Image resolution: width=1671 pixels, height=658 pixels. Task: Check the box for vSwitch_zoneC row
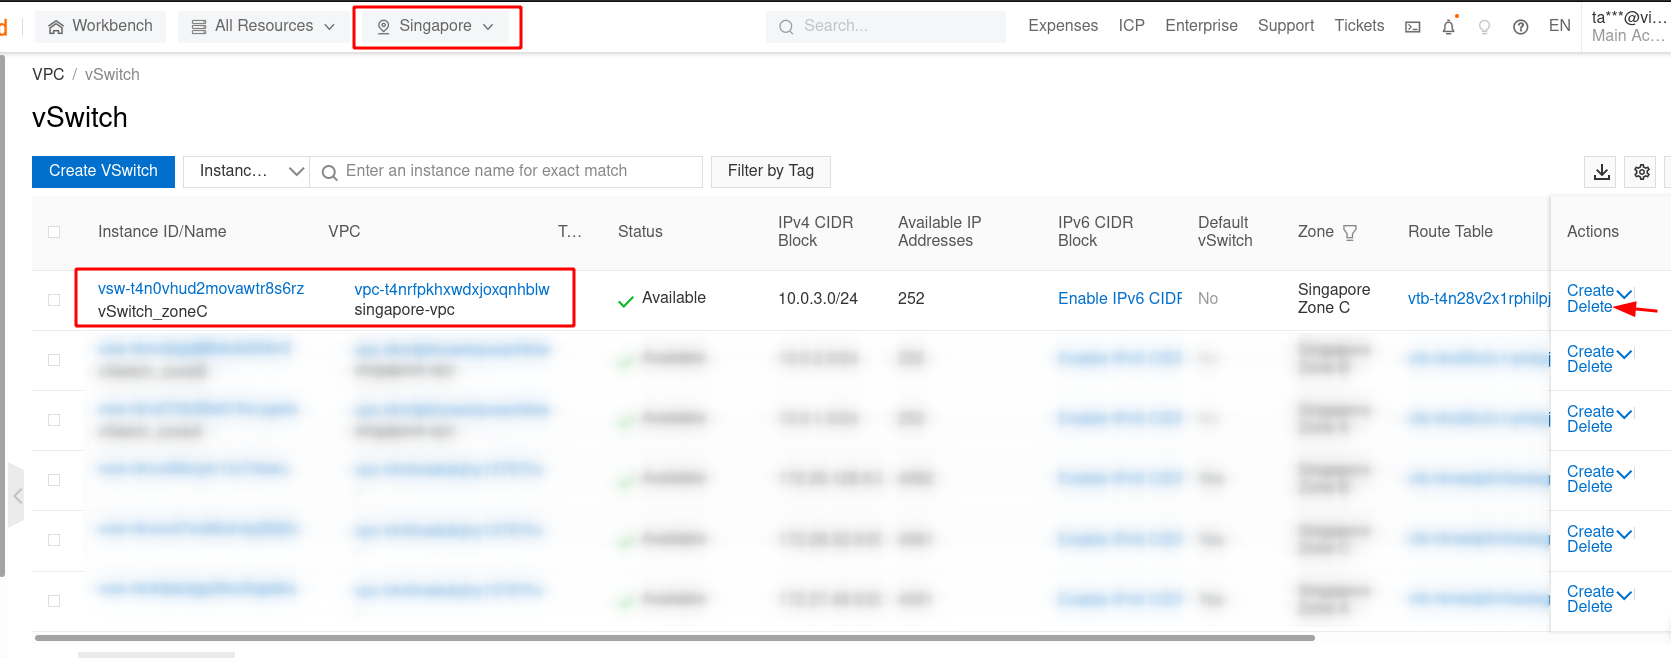coord(54,299)
